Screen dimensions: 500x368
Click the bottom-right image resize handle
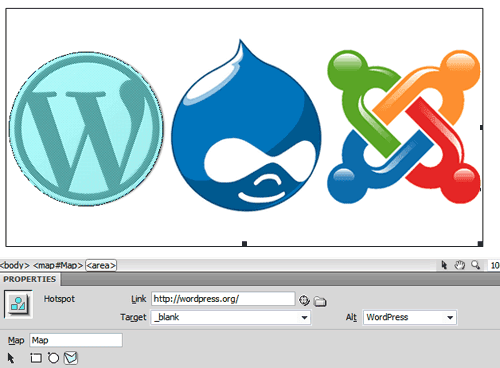point(480,244)
